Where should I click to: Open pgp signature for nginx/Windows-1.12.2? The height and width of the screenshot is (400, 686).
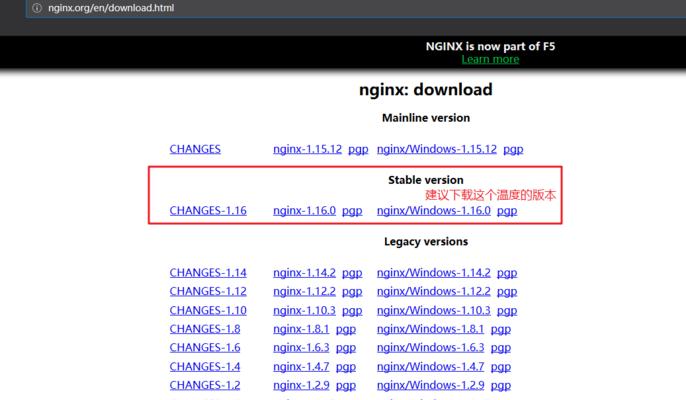(x=507, y=292)
